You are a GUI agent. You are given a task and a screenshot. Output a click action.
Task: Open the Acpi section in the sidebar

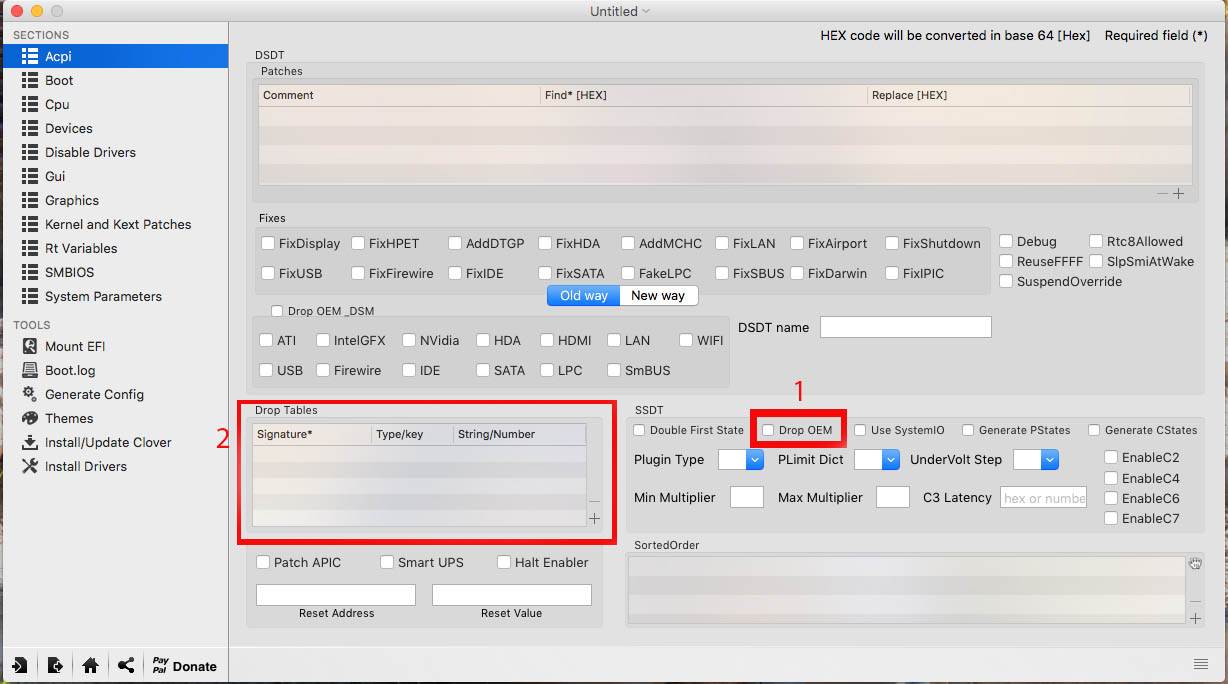114,56
